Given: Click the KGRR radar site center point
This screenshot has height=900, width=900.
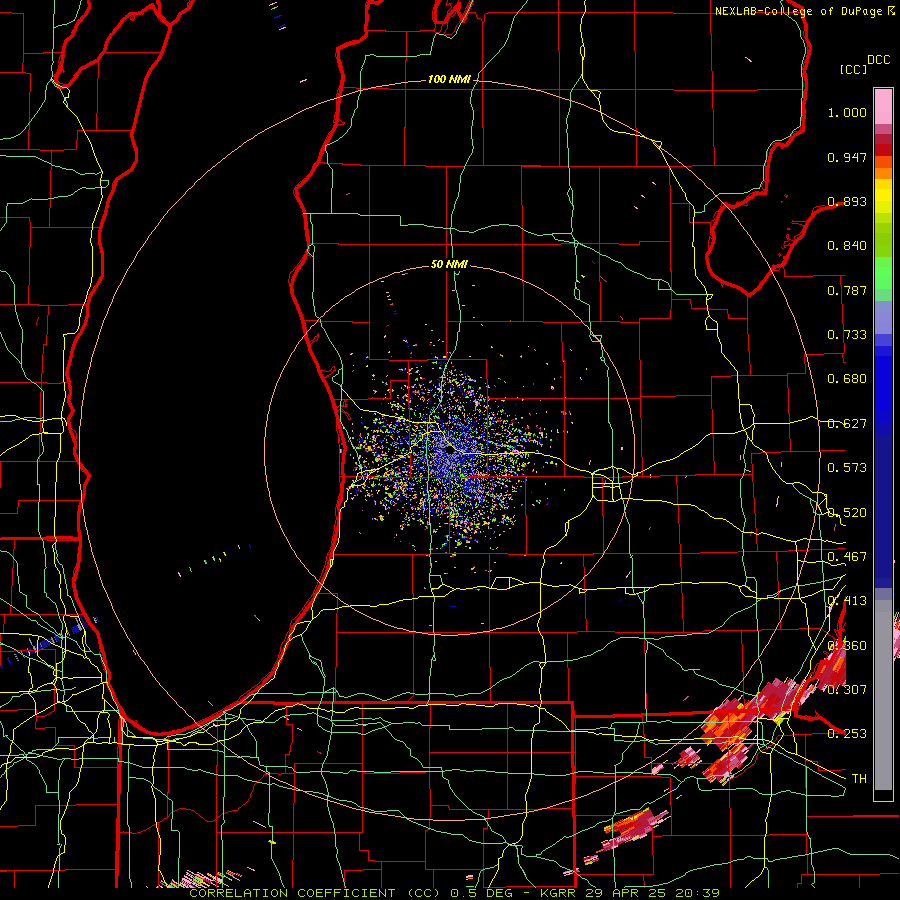Looking at the screenshot, I should pos(450,452).
